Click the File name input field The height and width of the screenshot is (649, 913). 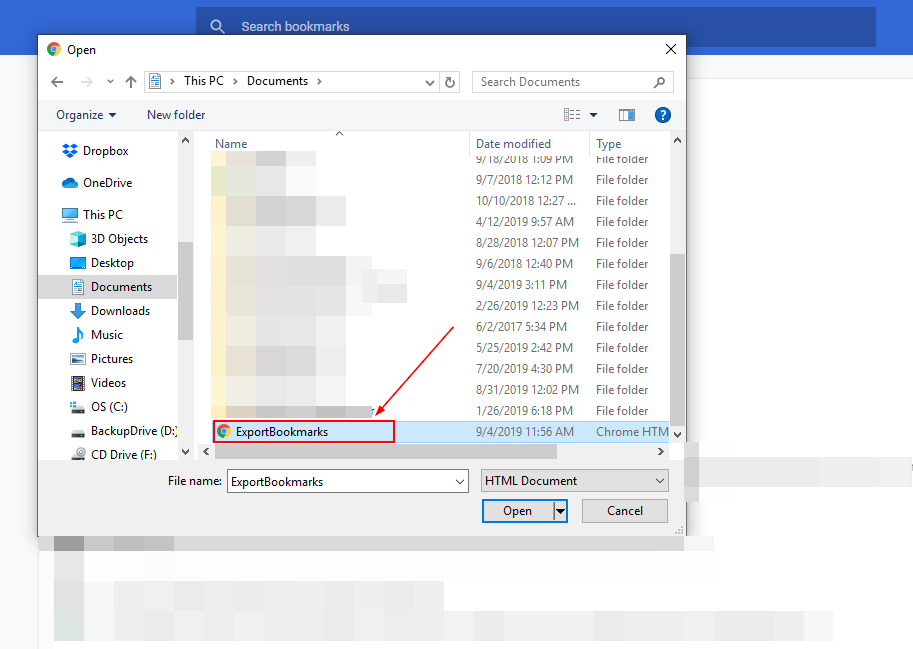click(348, 481)
